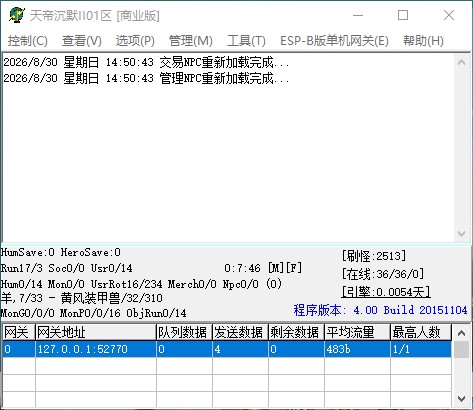473x410 pixels.
Task: Click the 黄风装甲兽/32/310 status line
Action: [x=82, y=298]
